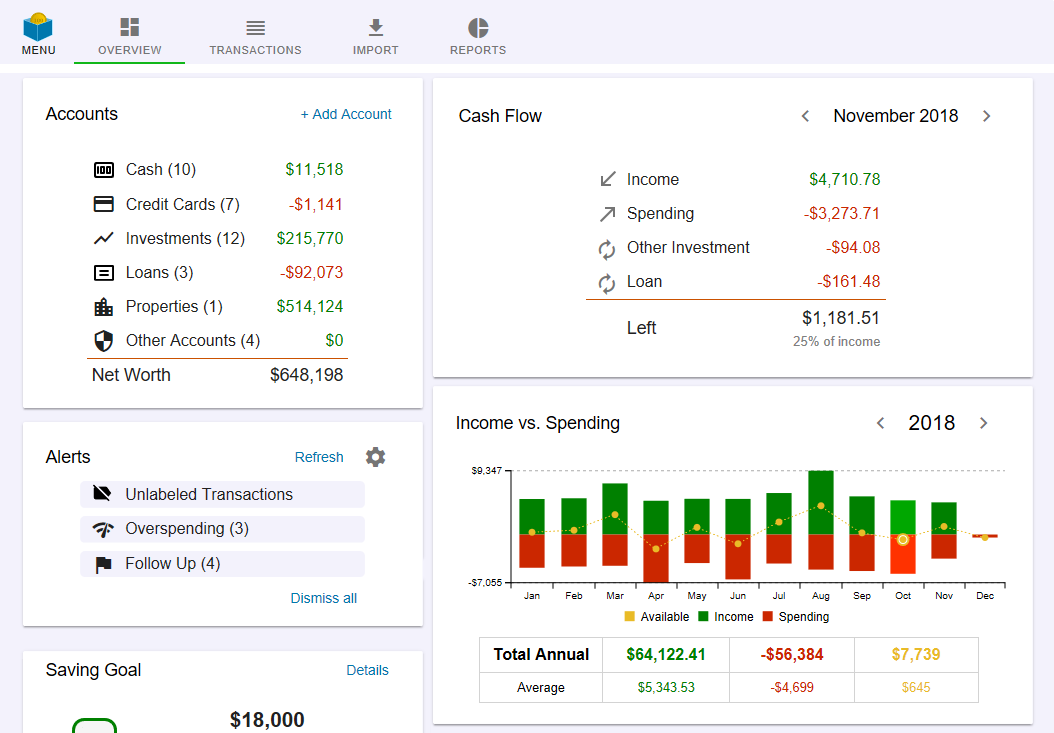The height and width of the screenshot is (733, 1054).
Task: Toggle Available series in chart legend
Action: coord(656,617)
